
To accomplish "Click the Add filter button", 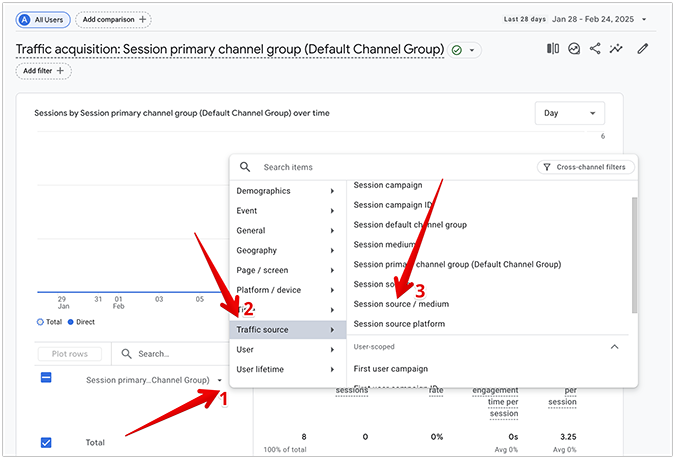I will [x=43, y=71].
